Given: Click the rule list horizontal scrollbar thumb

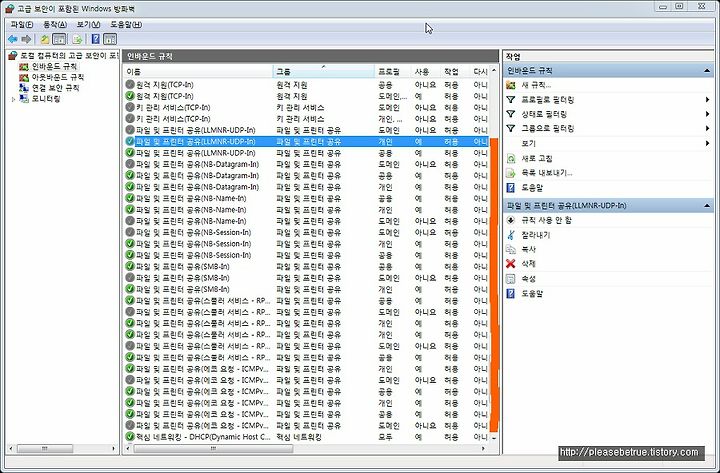Looking at the screenshot, I should [213, 448].
